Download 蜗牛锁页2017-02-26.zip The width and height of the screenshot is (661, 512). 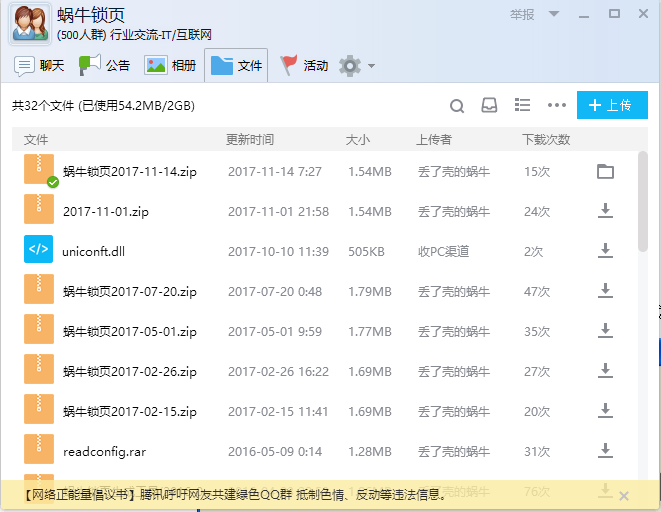click(605, 371)
